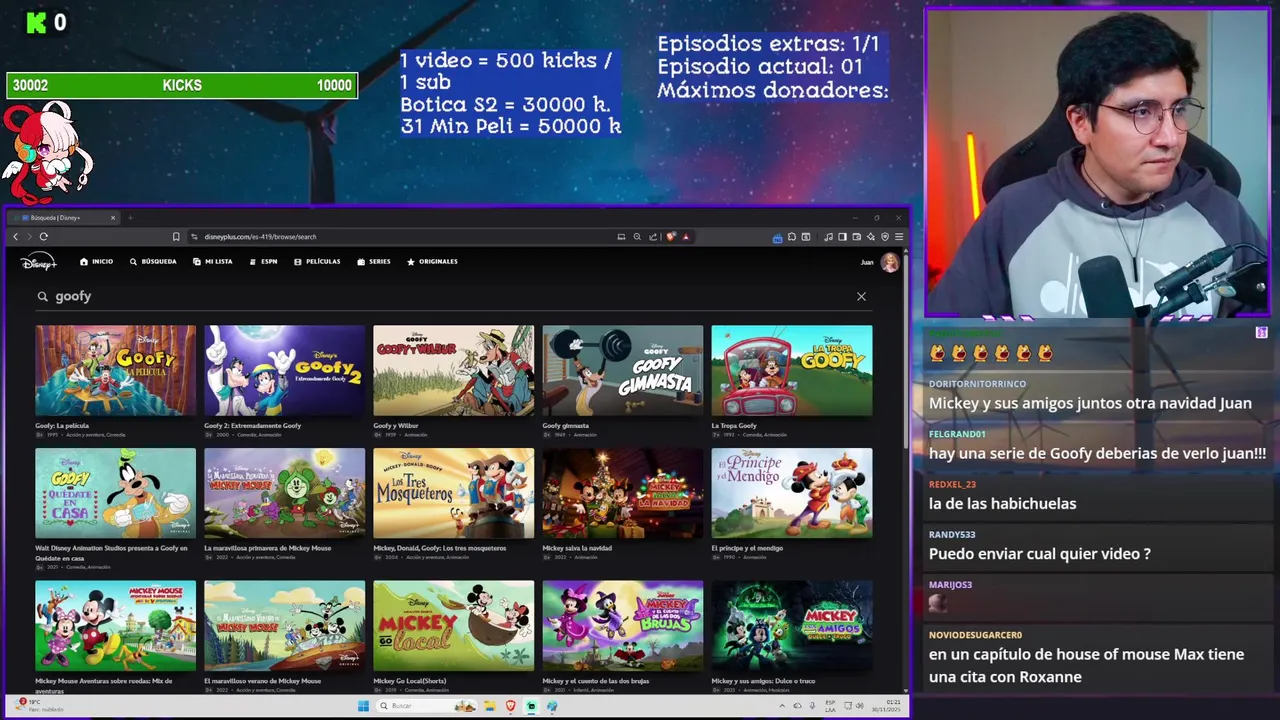Open the browser extensions puzzle icon
The image size is (1280, 720).
click(791, 237)
